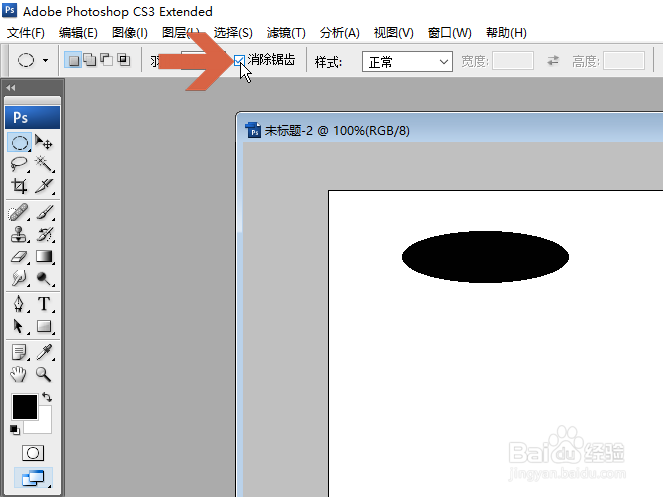The width and height of the screenshot is (663, 497).
Task: Select the Slice tool
Action: pyautogui.click(x=44, y=186)
